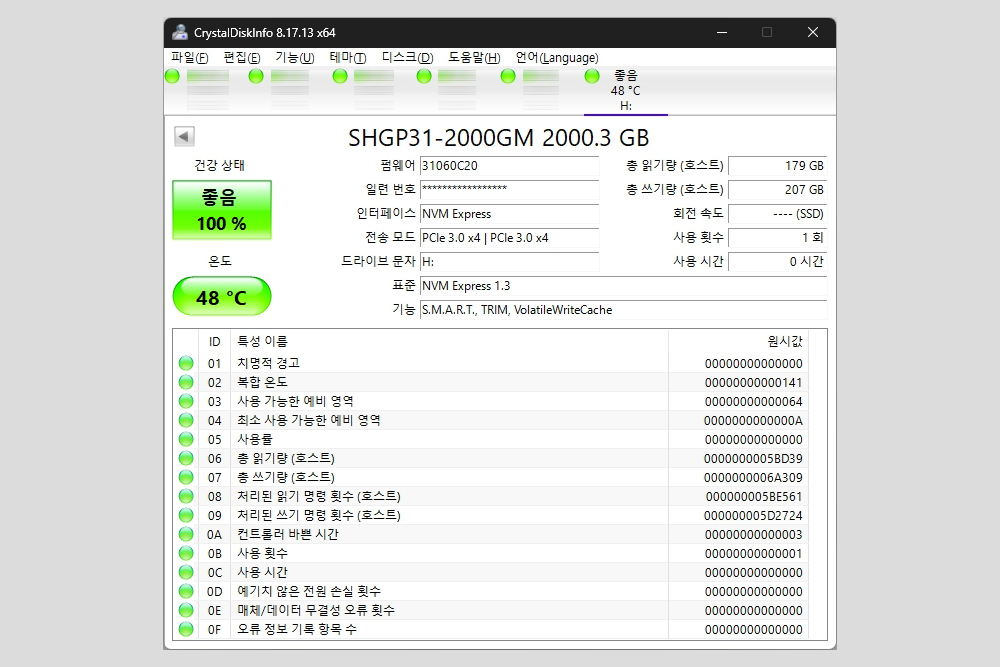
Task: Click the CrystalDiskInfo title bar app icon
Action: 180,33
